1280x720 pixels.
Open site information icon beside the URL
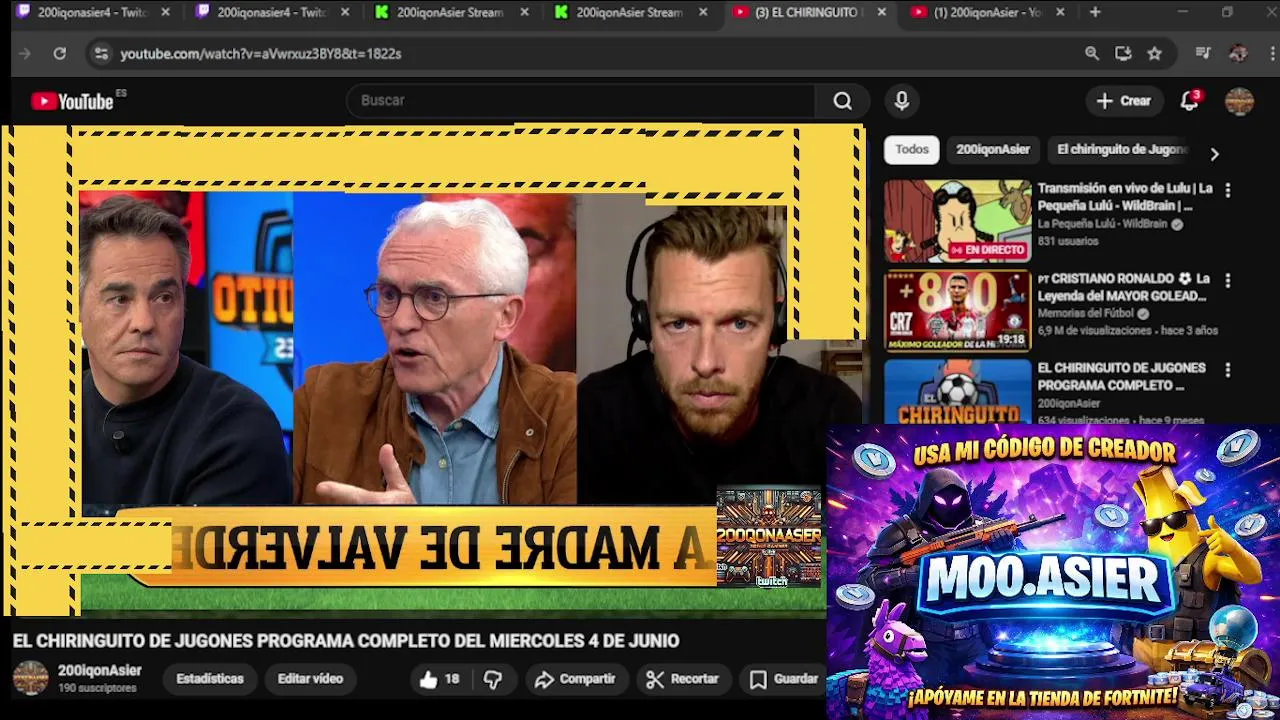pyautogui.click(x=100, y=53)
